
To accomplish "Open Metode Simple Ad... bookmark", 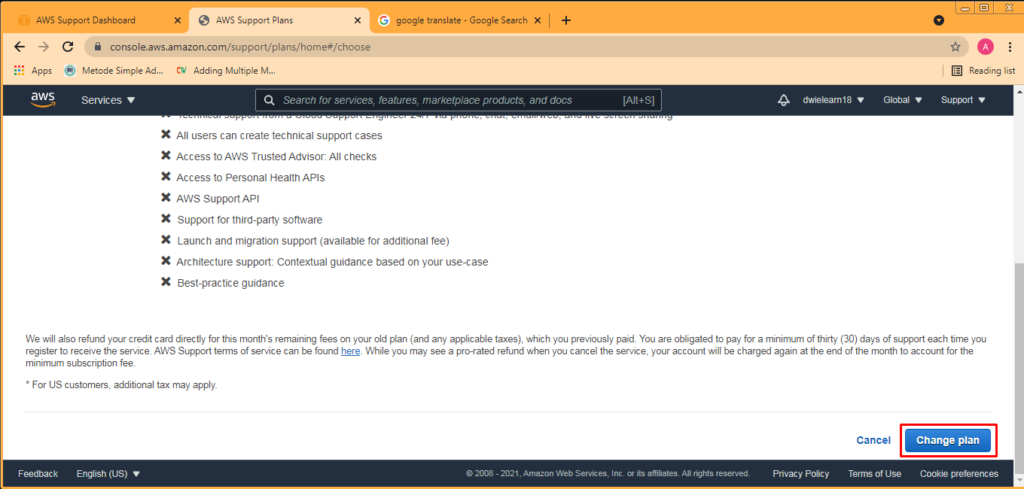I will (x=114, y=71).
